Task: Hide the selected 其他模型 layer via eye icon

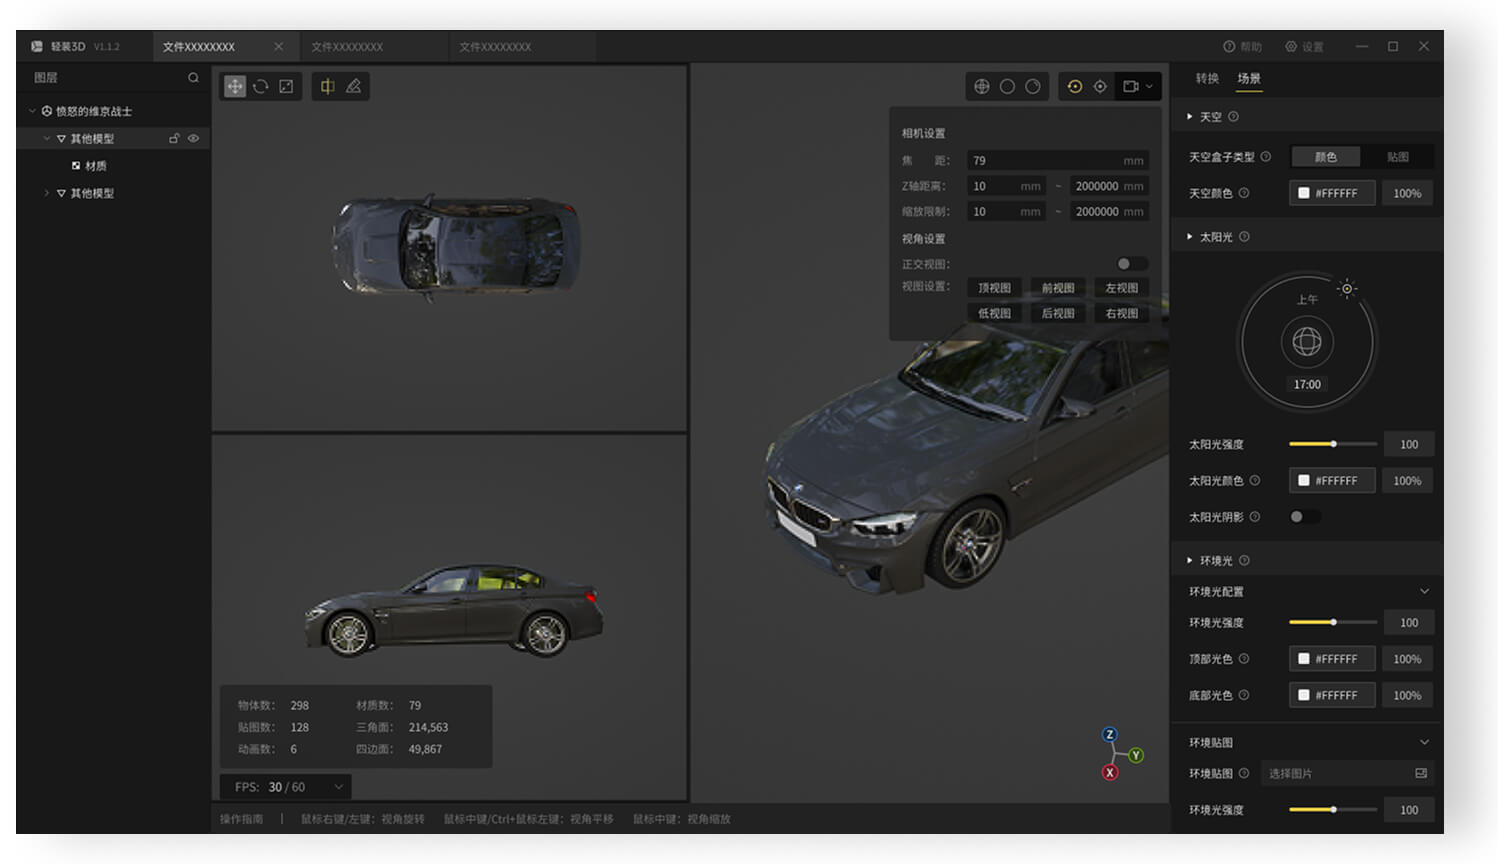Action: (x=194, y=139)
